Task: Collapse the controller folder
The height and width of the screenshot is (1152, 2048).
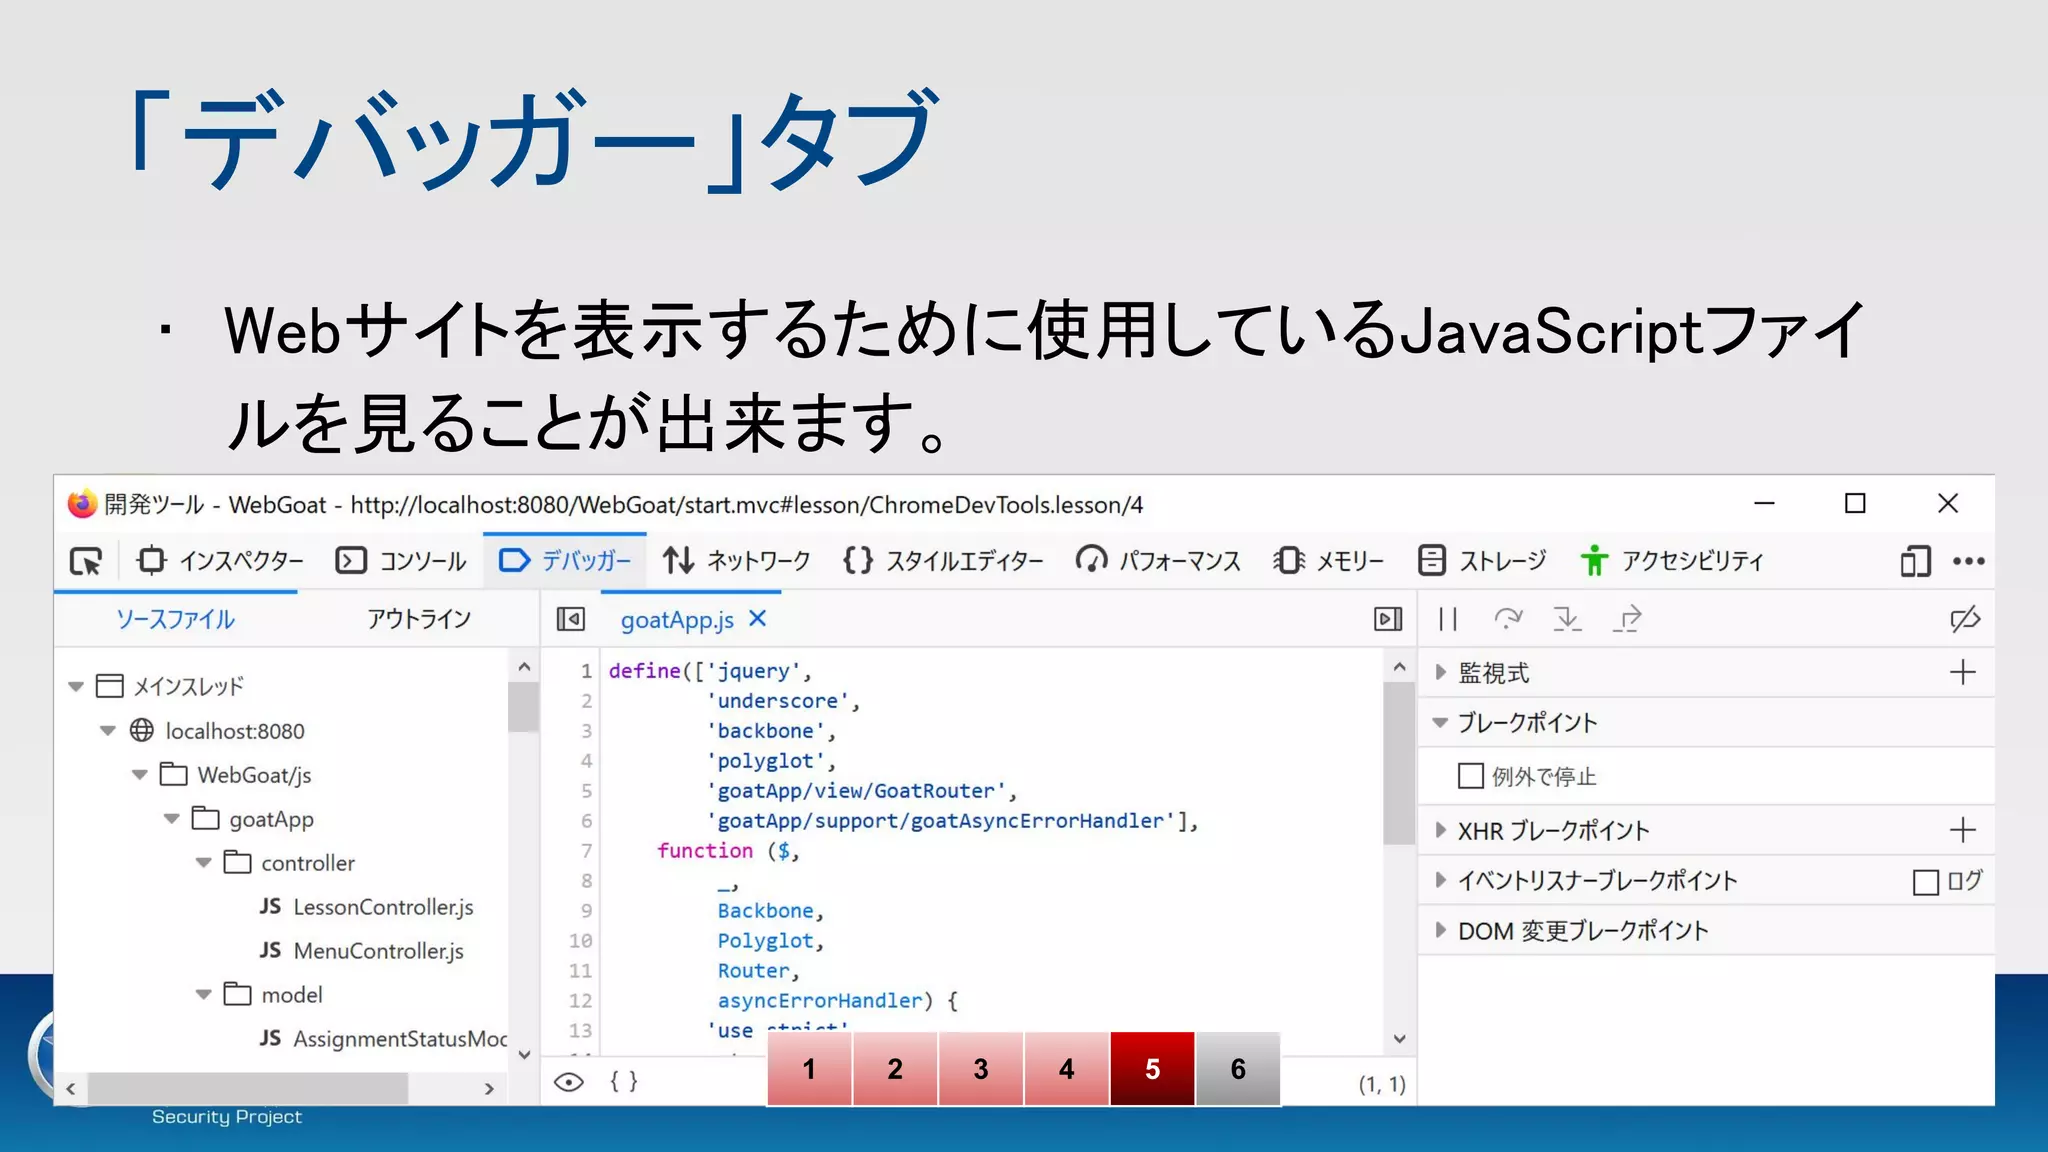Action: (x=204, y=862)
